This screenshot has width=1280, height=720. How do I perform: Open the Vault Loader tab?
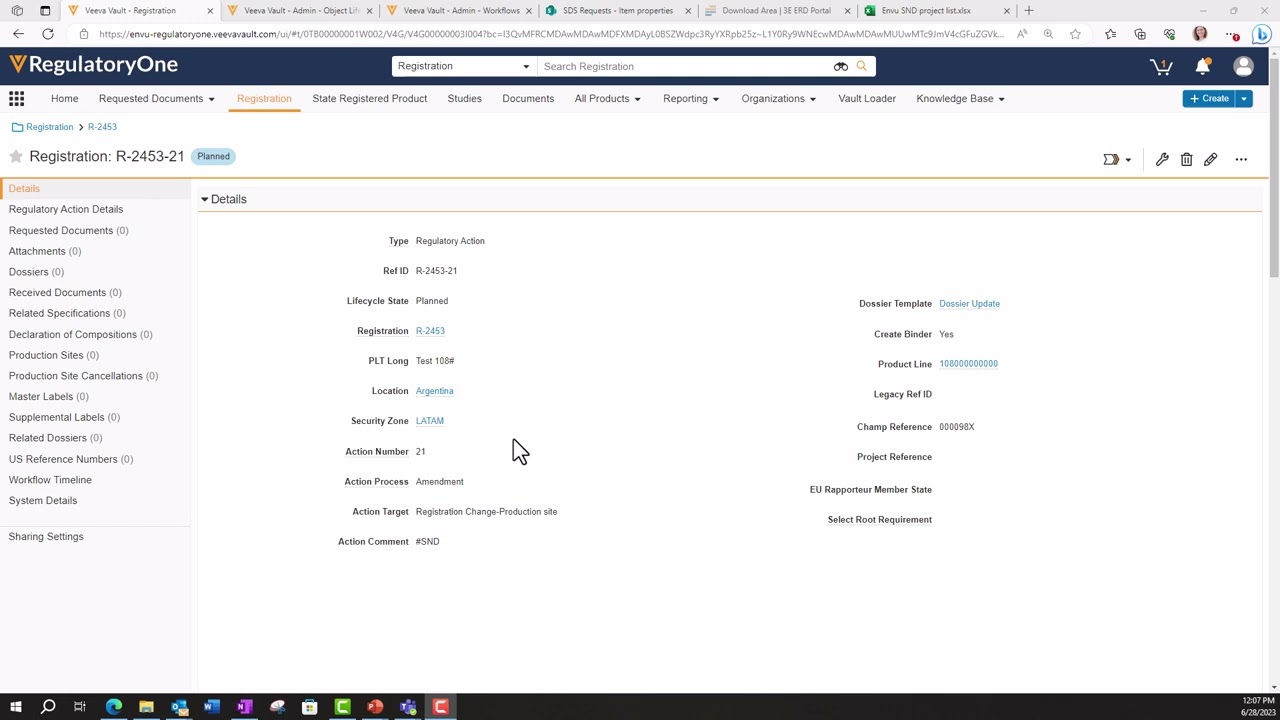pos(867,99)
